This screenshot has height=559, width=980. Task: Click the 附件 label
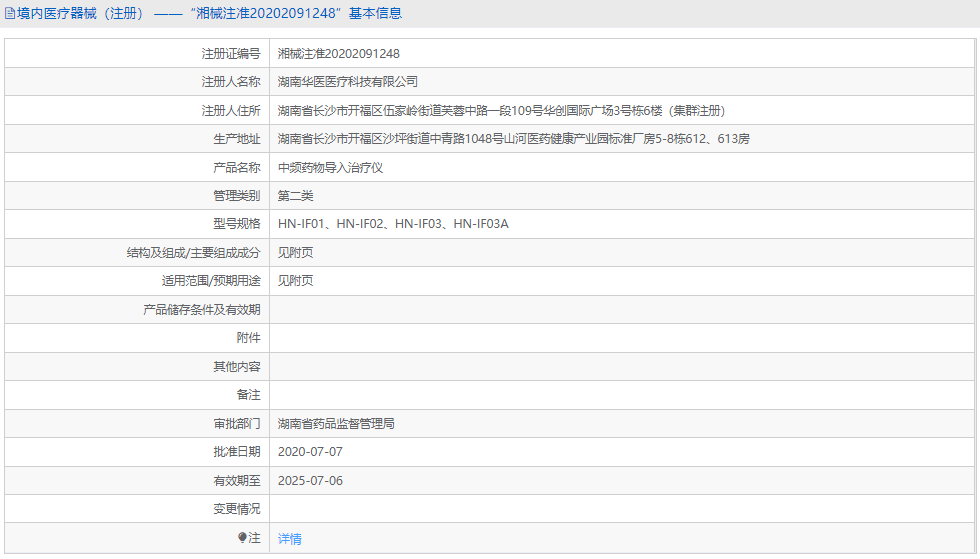[x=249, y=338]
